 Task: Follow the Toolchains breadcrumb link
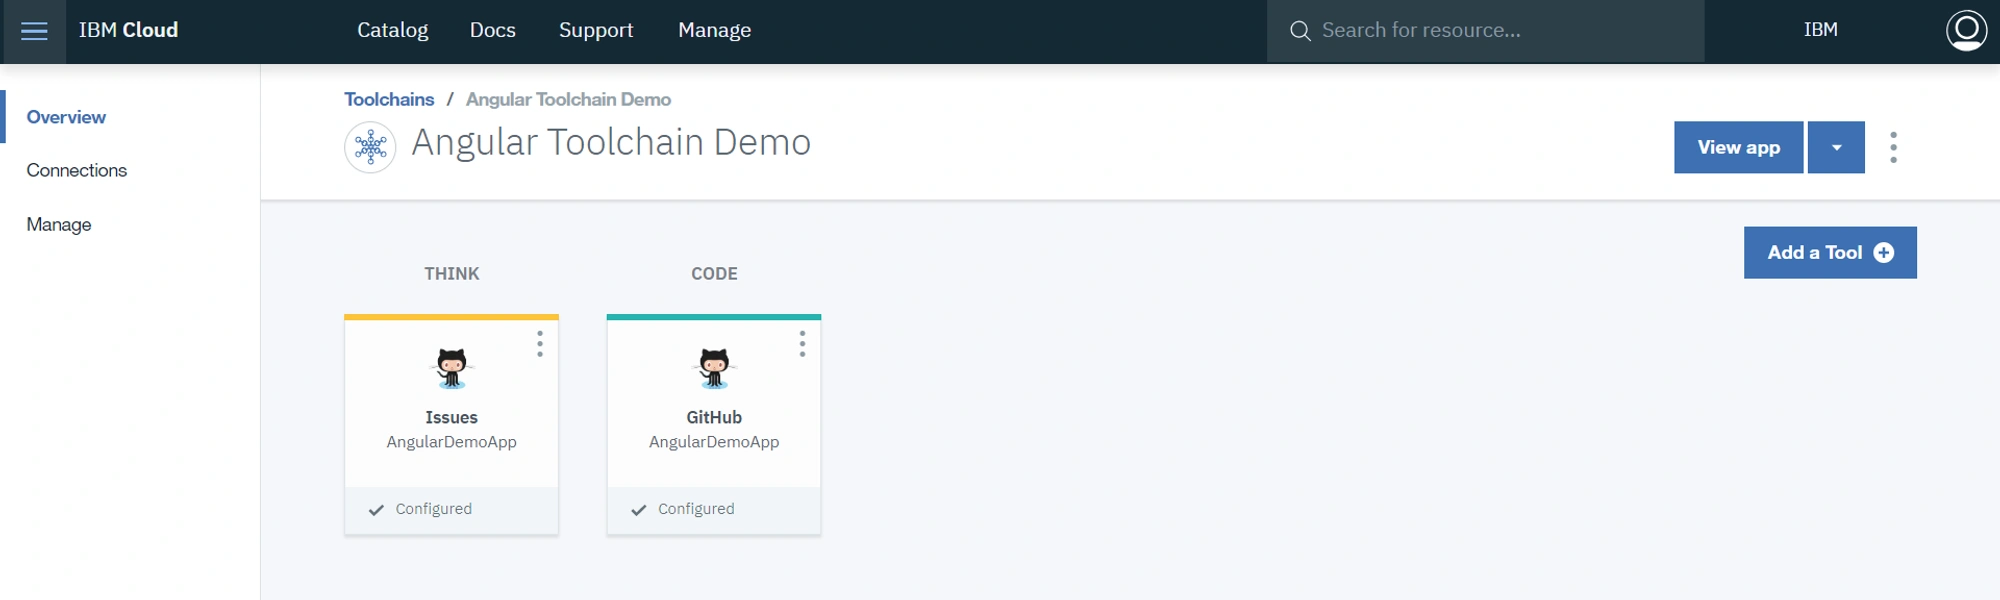[389, 99]
